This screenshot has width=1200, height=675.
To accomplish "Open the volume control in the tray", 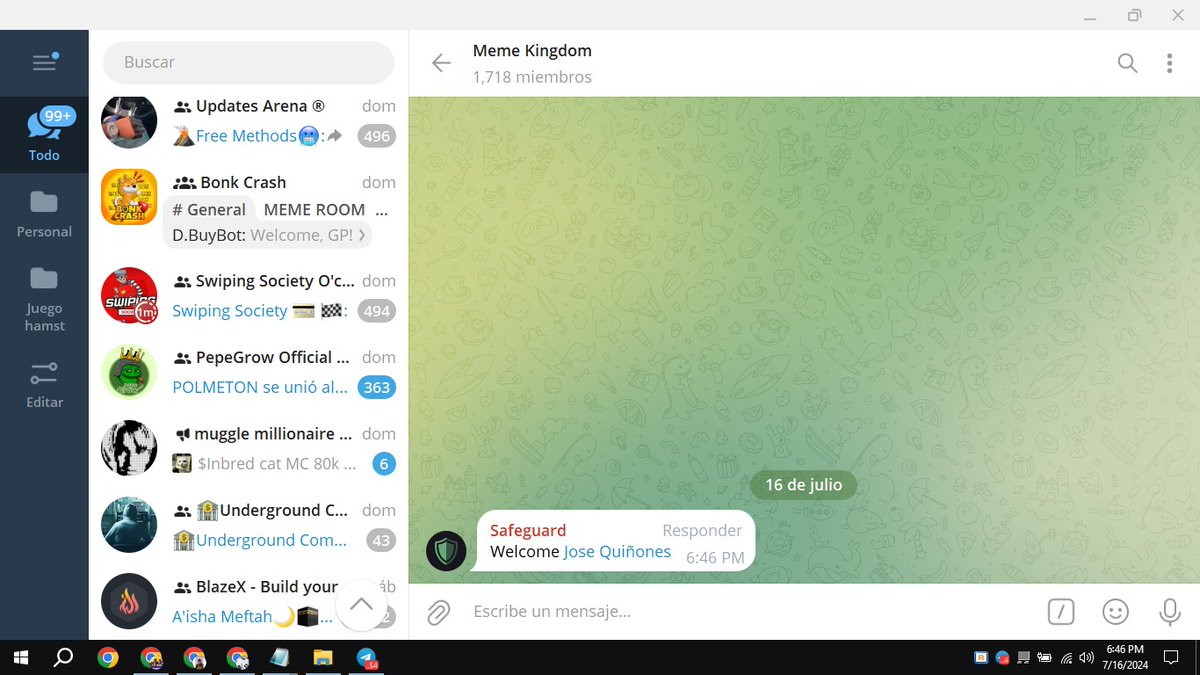I will [1087, 658].
